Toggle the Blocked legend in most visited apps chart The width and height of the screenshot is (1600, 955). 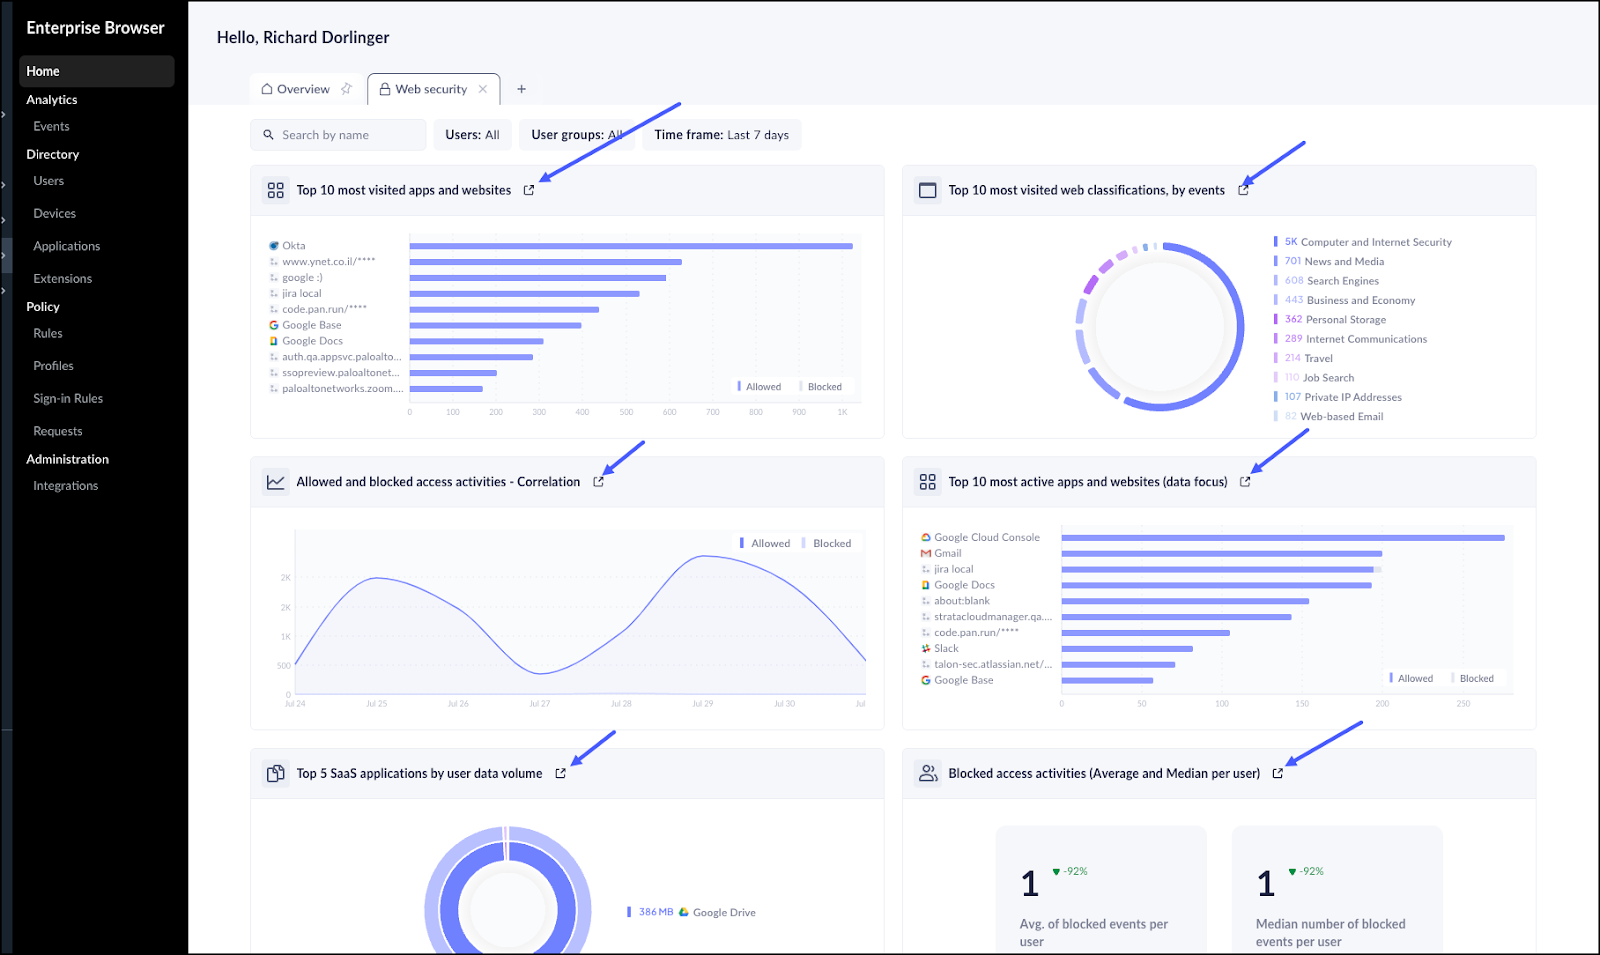tap(821, 387)
